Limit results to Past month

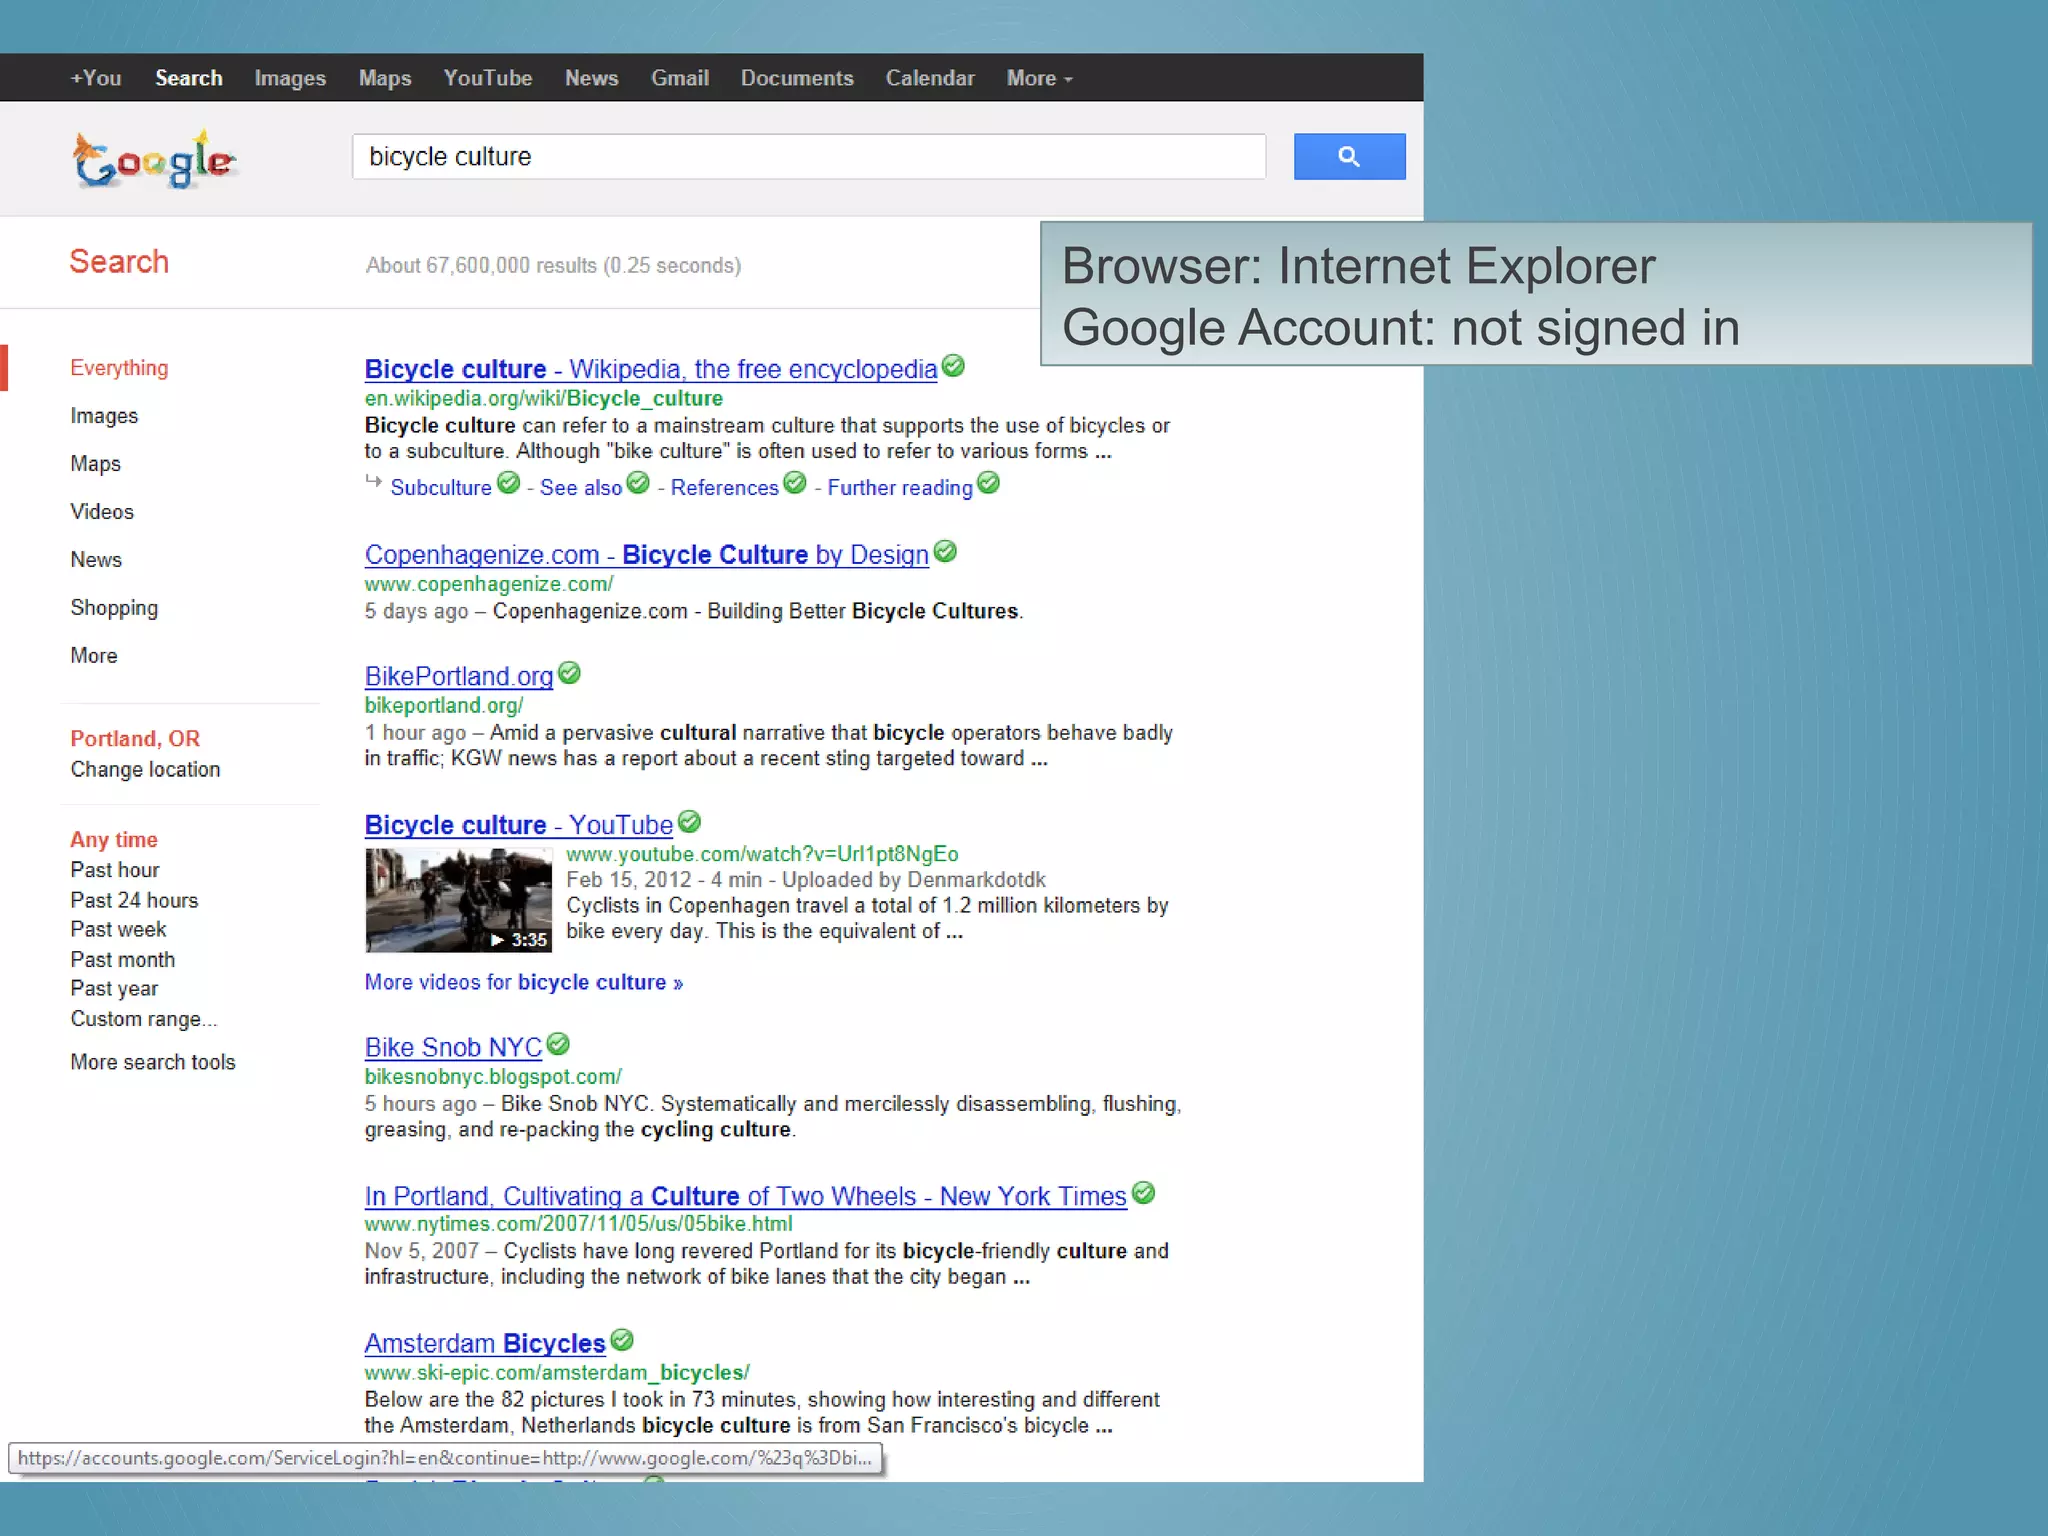(x=123, y=959)
